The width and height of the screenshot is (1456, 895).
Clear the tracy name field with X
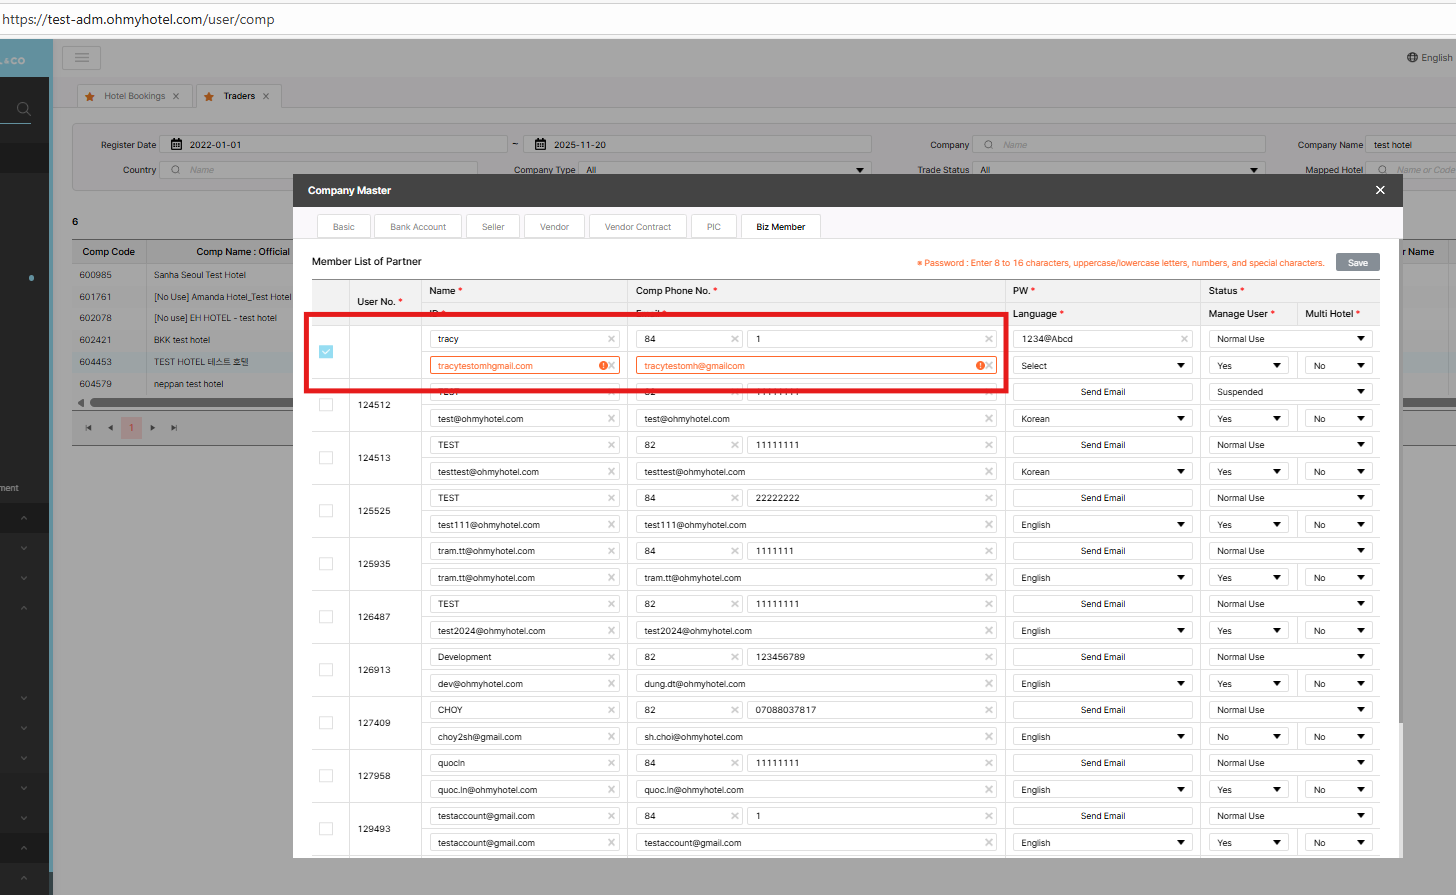[611, 339]
